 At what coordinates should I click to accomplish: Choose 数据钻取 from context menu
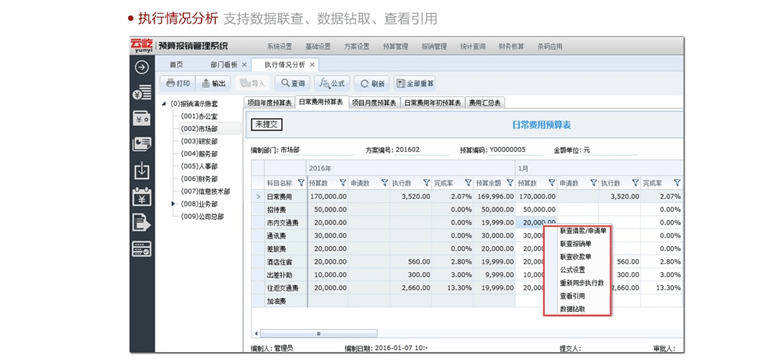point(573,309)
